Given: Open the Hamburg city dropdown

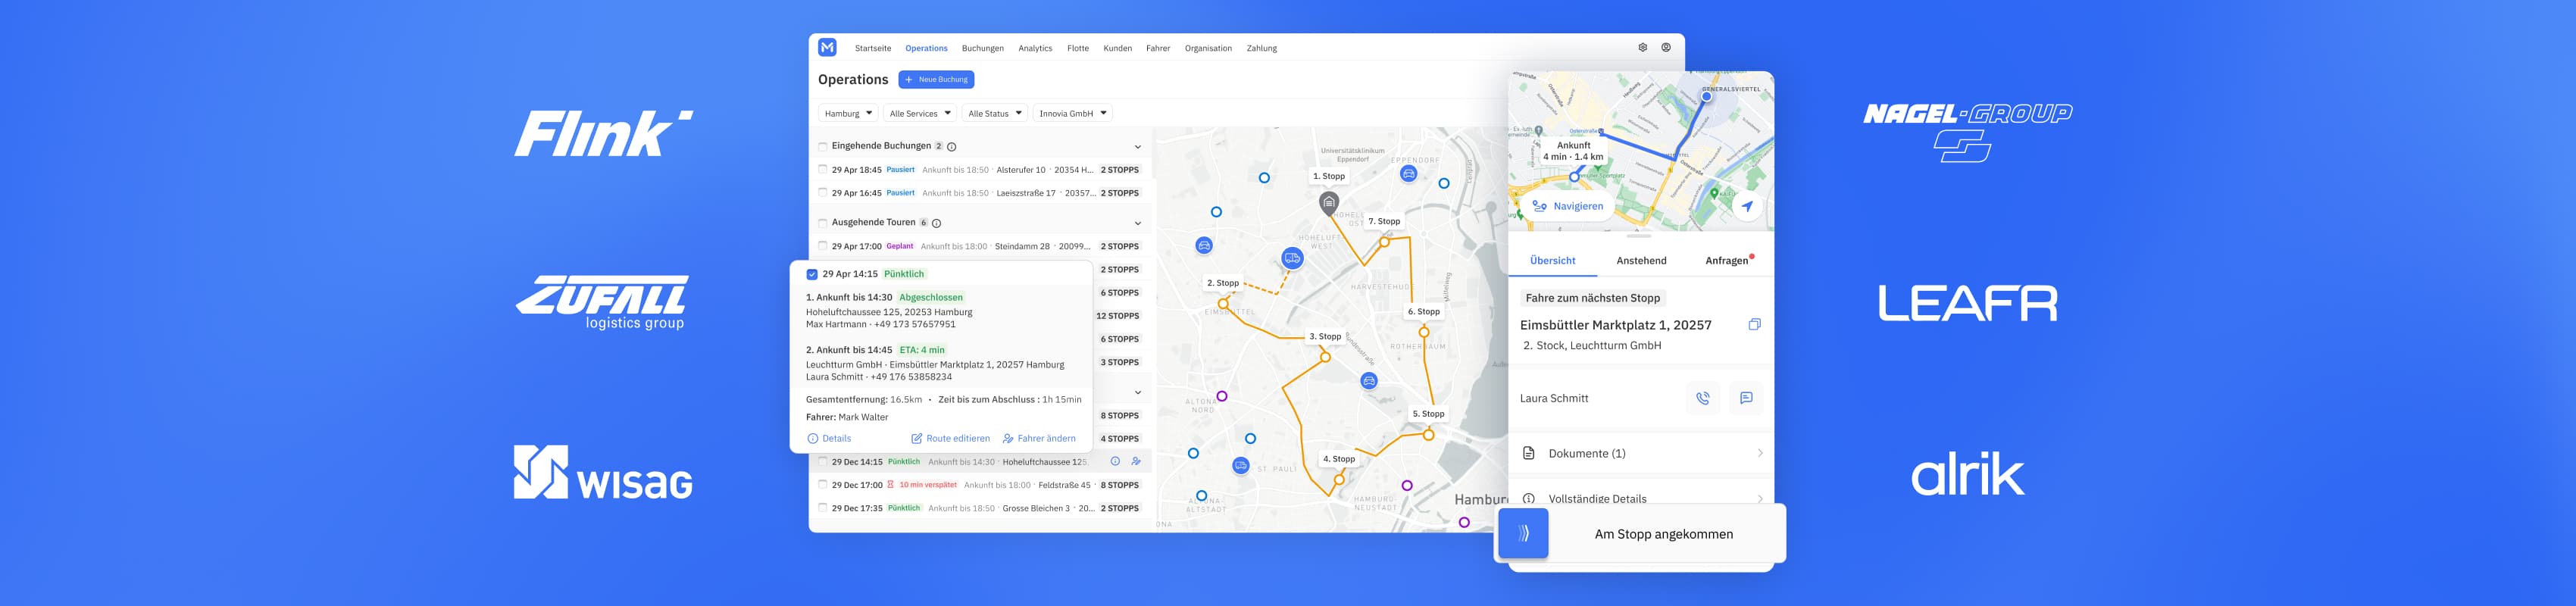Looking at the screenshot, I should pos(848,113).
